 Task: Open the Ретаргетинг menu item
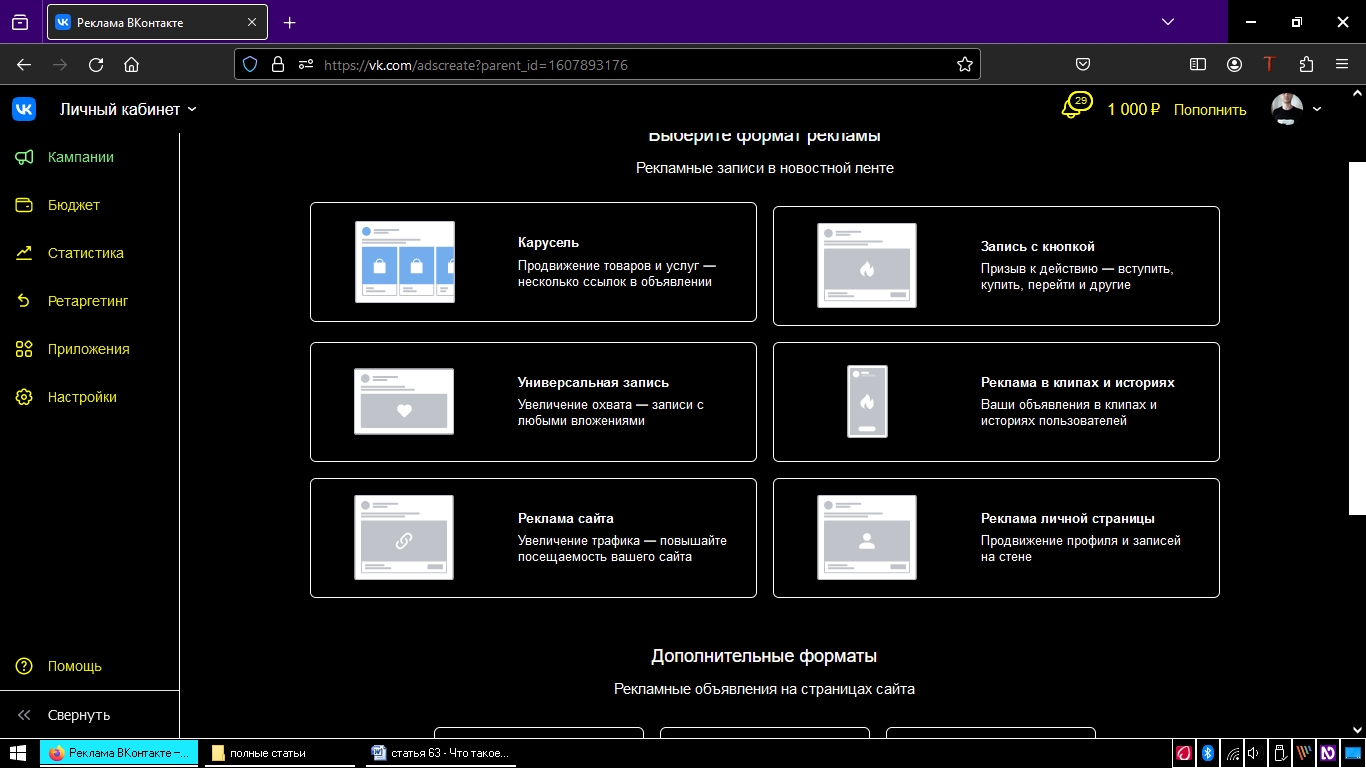pos(88,301)
